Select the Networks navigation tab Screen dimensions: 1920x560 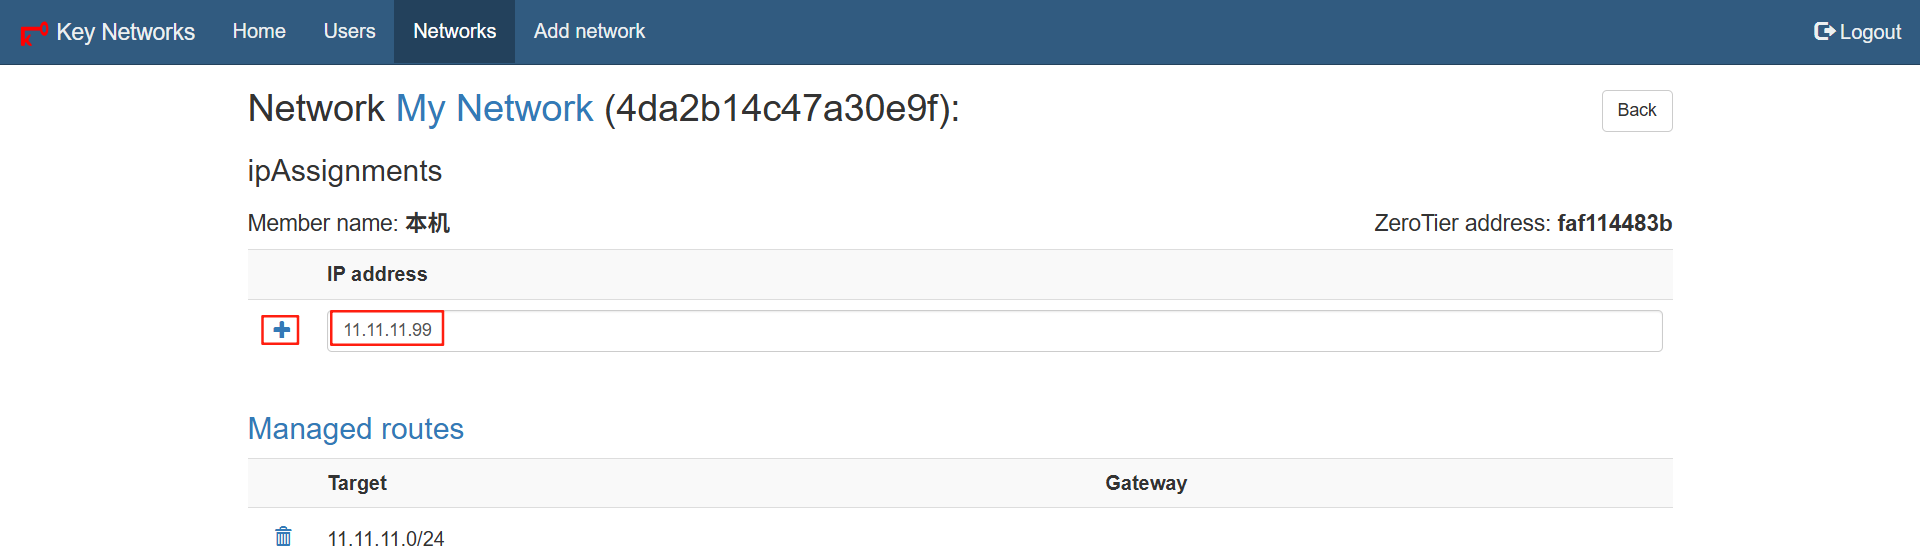pyautogui.click(x=455, y=31)
